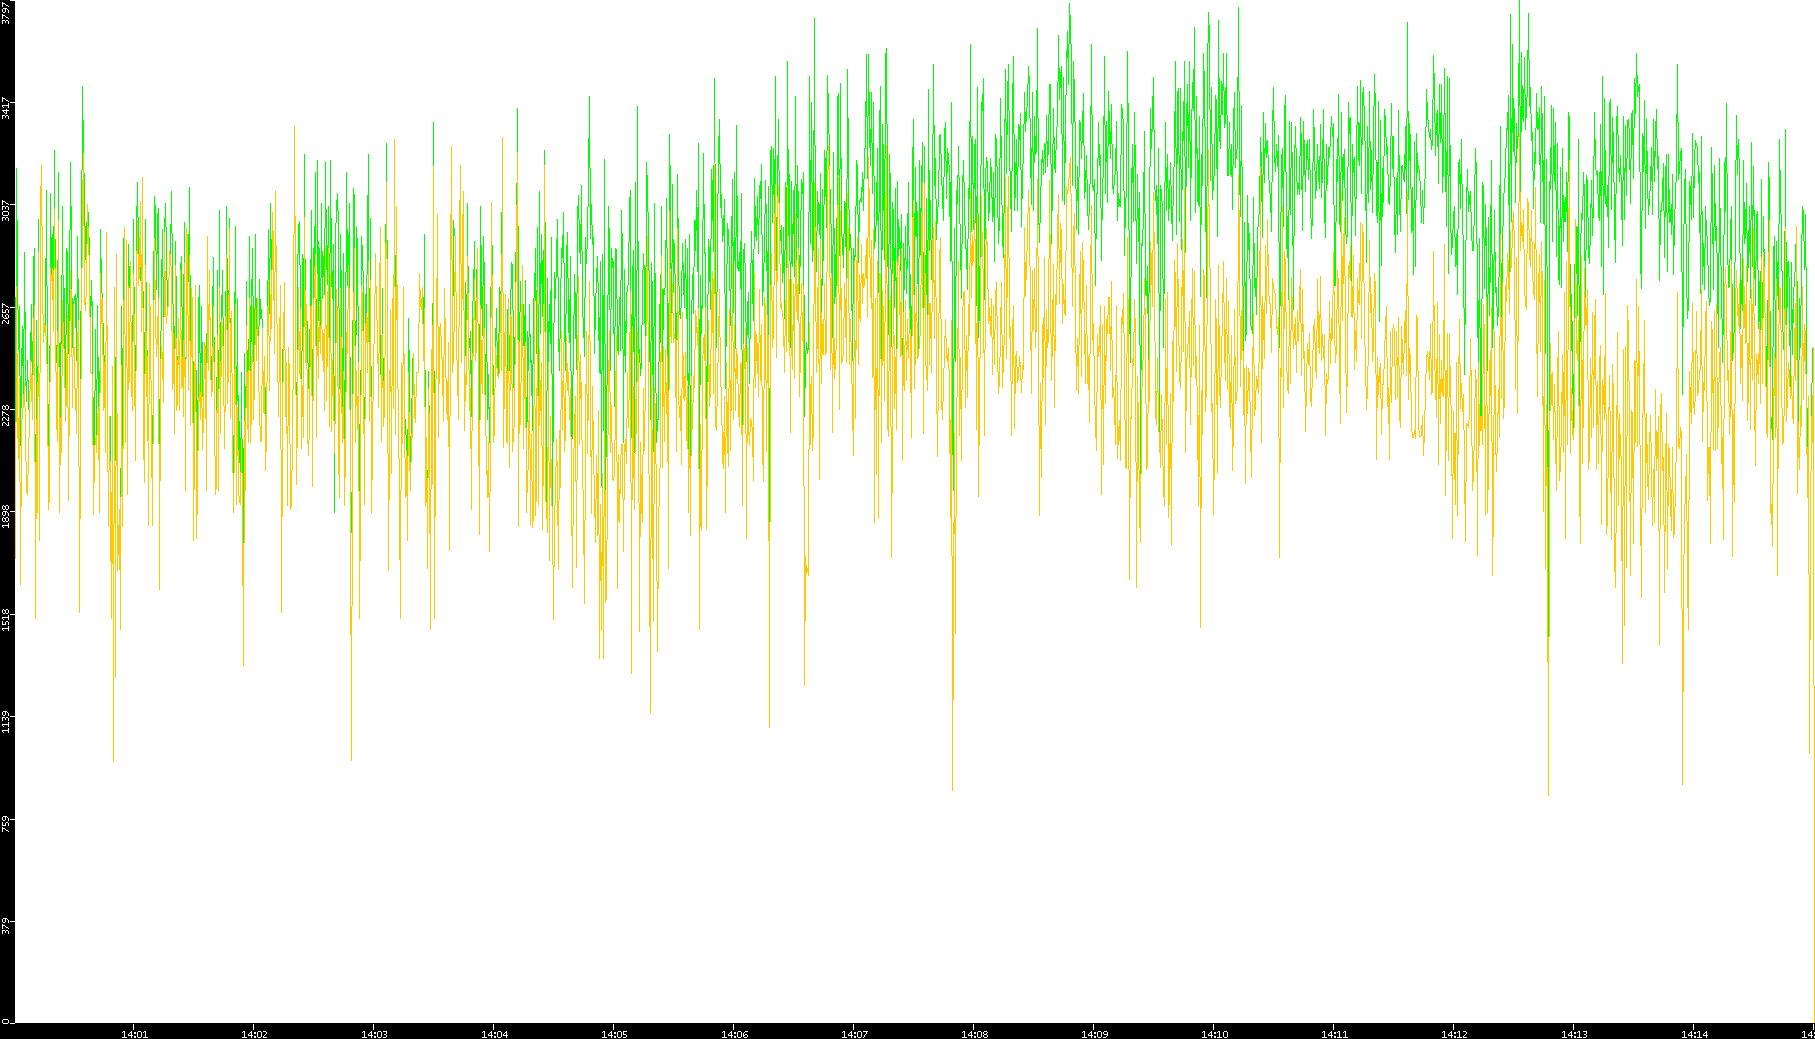Select the 759 vertical axis label
The image size is (1815, 1039).
[7, 823]
